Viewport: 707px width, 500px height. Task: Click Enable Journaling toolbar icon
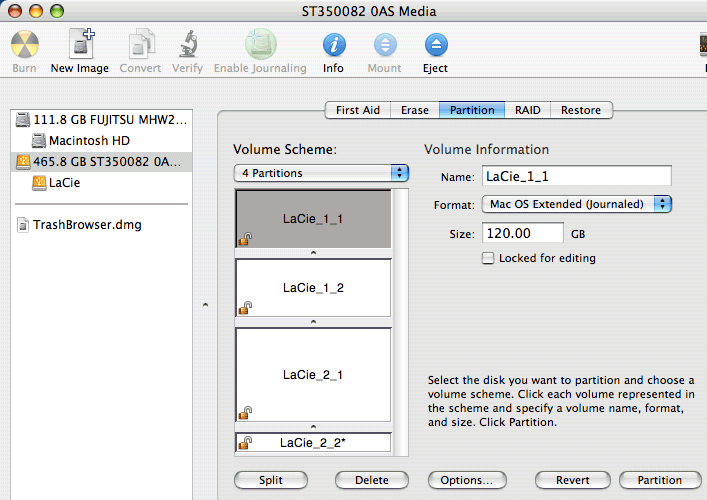tap(260, 51)
